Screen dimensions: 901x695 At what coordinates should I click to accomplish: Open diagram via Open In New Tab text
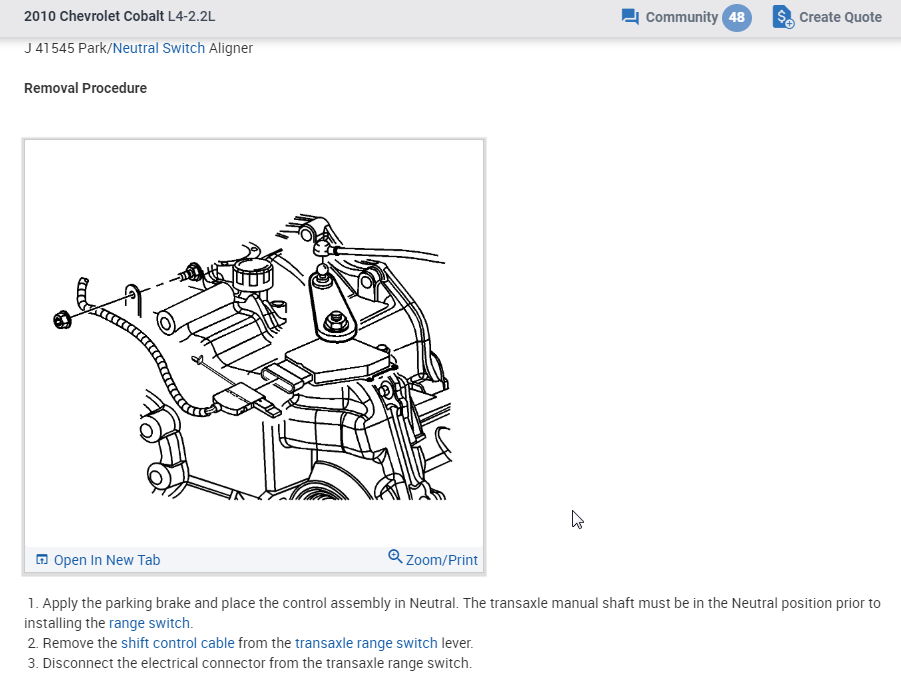click(106, 560)
